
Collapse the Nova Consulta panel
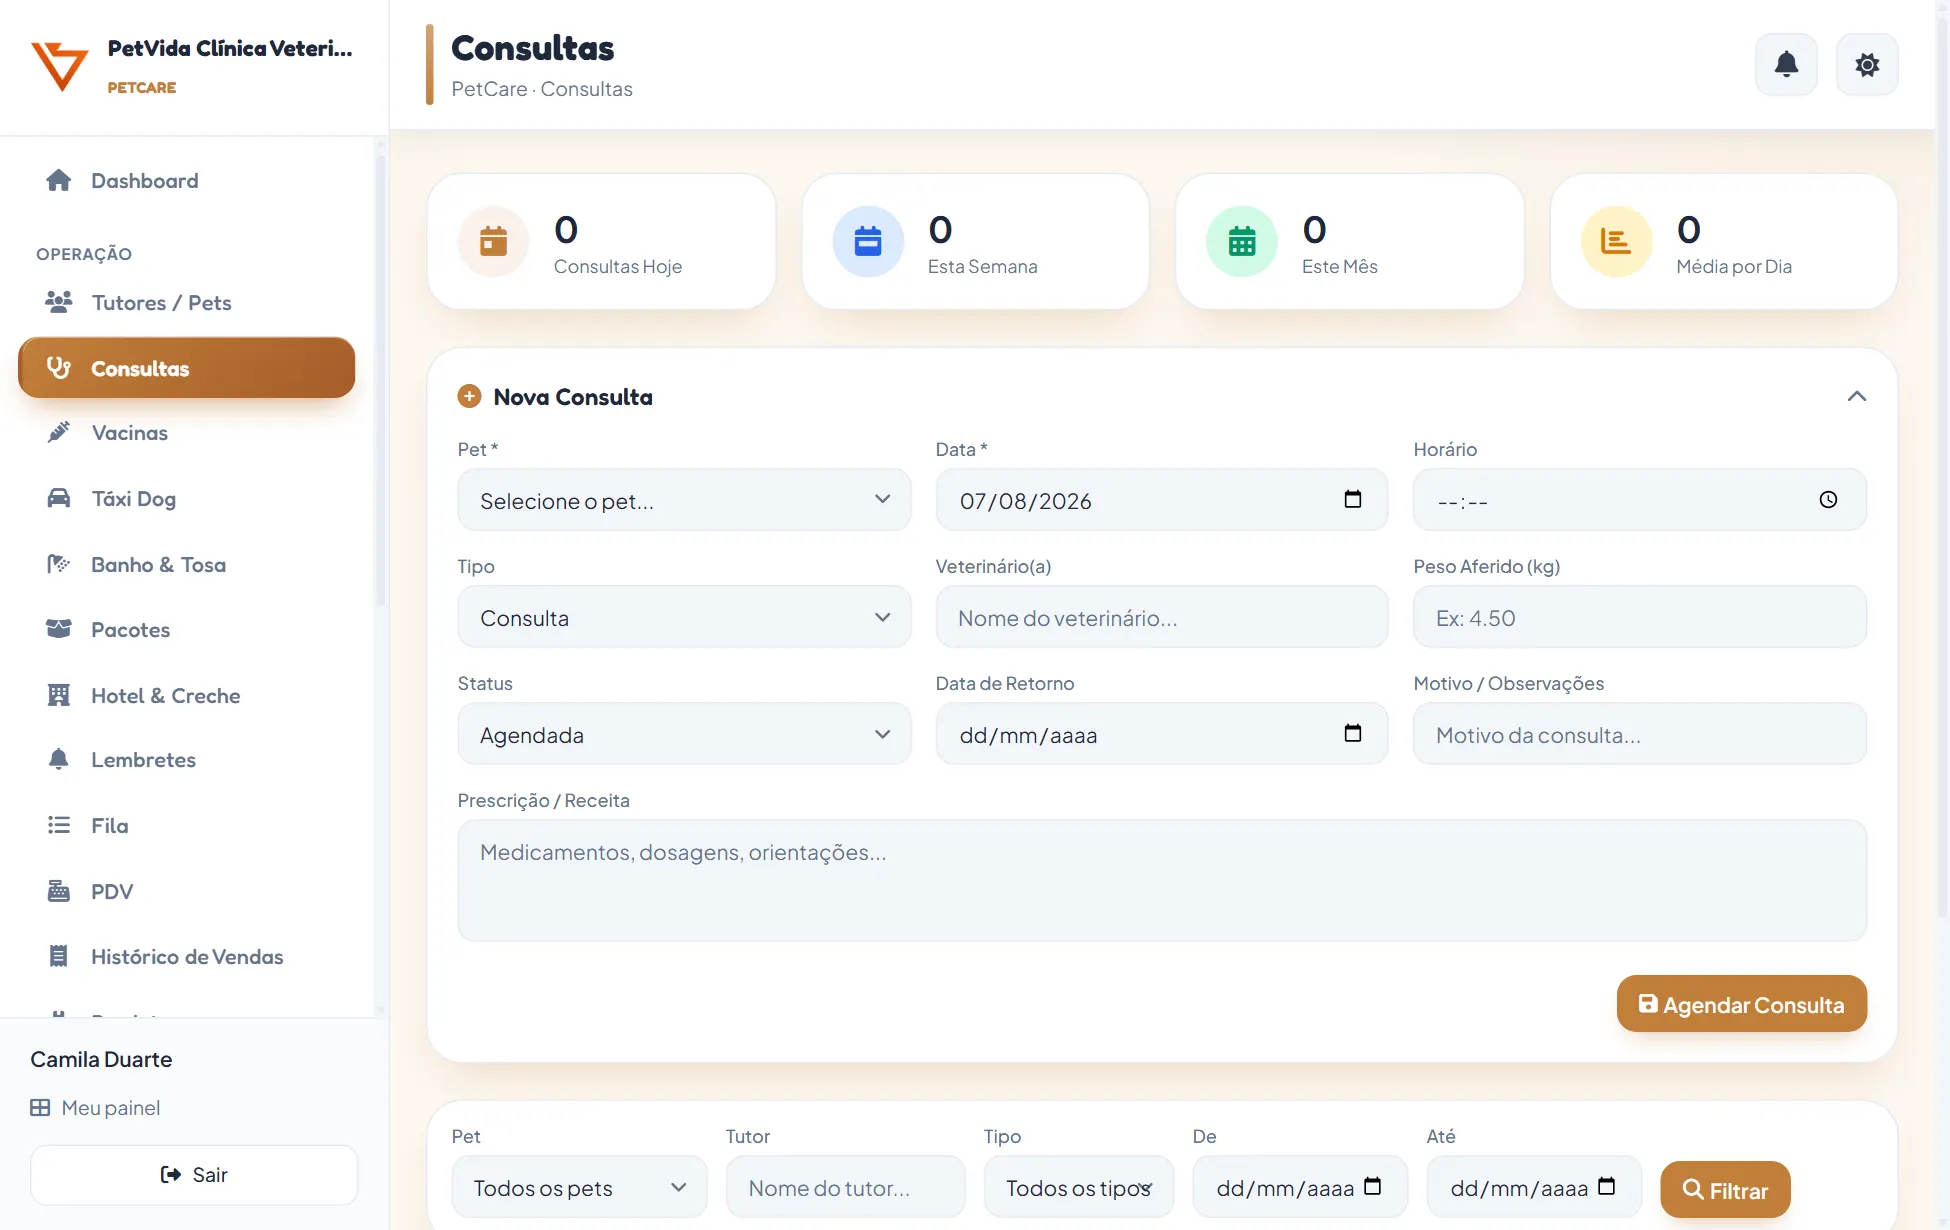coord(1857,397)
